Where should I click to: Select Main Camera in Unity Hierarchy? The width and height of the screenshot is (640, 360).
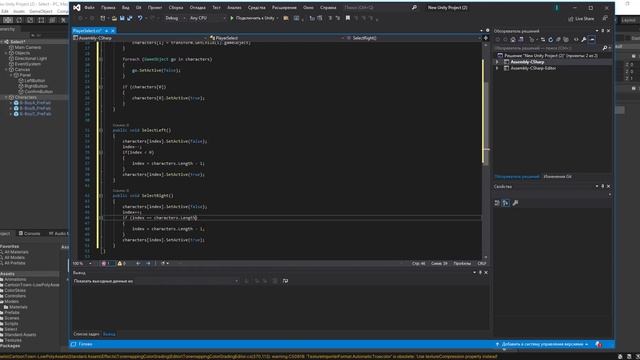(x=27, y=47)
